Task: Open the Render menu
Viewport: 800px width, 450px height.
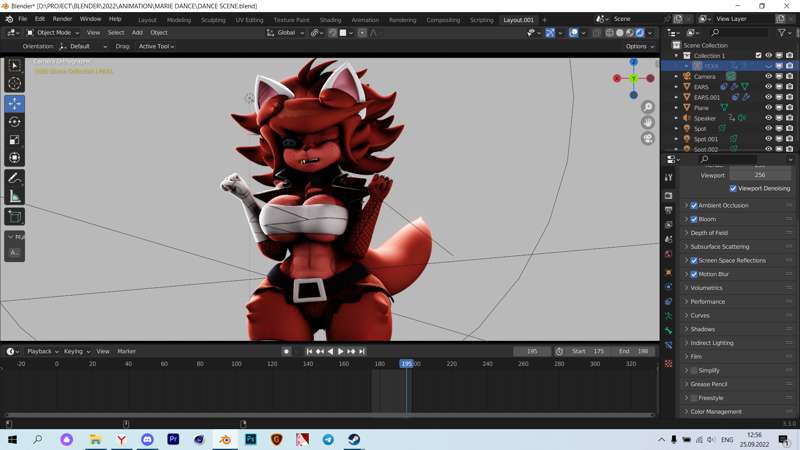Action: click(x=62, y=19)
